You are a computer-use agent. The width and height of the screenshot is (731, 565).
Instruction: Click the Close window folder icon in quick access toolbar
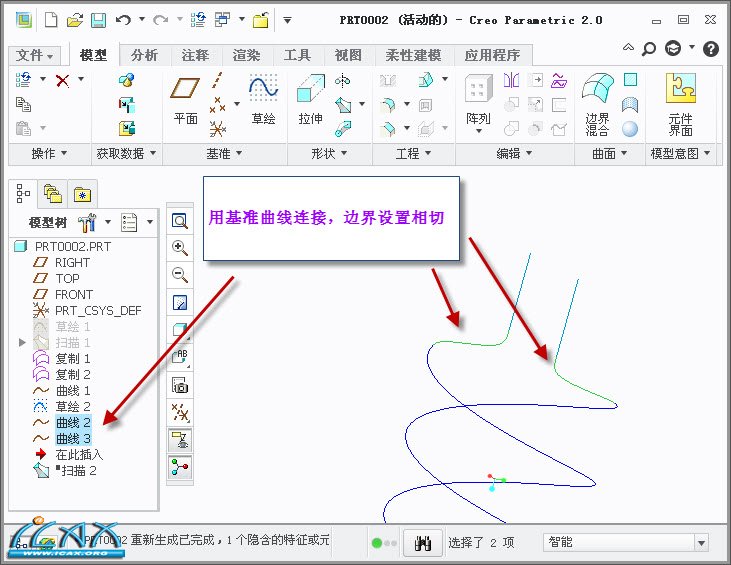(x=261, y=20)
